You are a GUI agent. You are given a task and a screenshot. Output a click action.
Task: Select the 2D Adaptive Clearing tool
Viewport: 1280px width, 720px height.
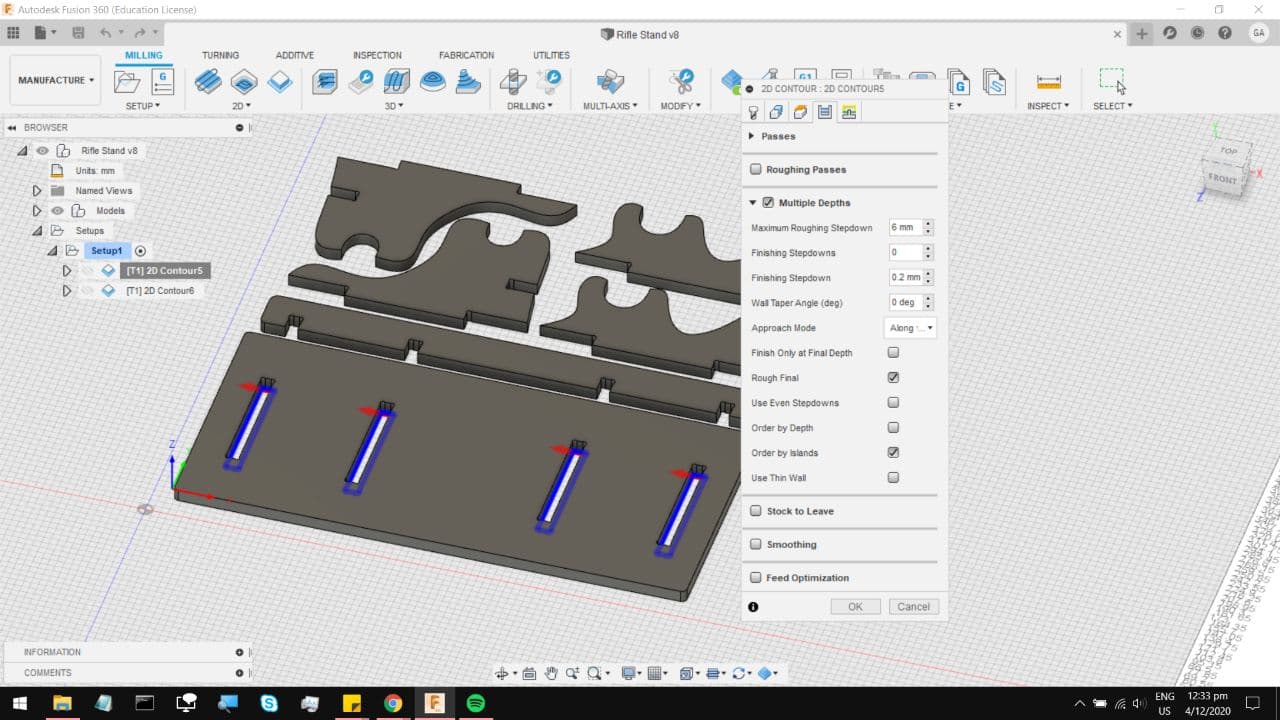pos(208,82)
